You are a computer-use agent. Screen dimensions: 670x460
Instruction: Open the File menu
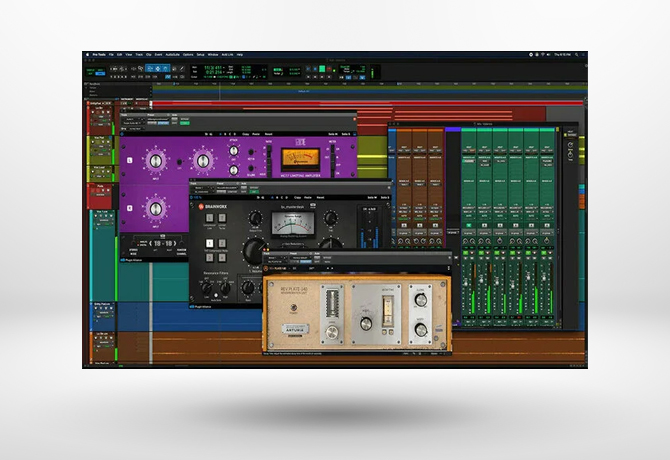pos(111,55)
